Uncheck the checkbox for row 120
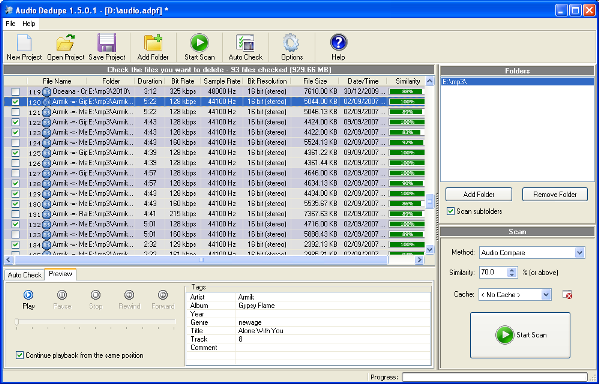Viewport: 599px width, 384px height. (15, 102)
